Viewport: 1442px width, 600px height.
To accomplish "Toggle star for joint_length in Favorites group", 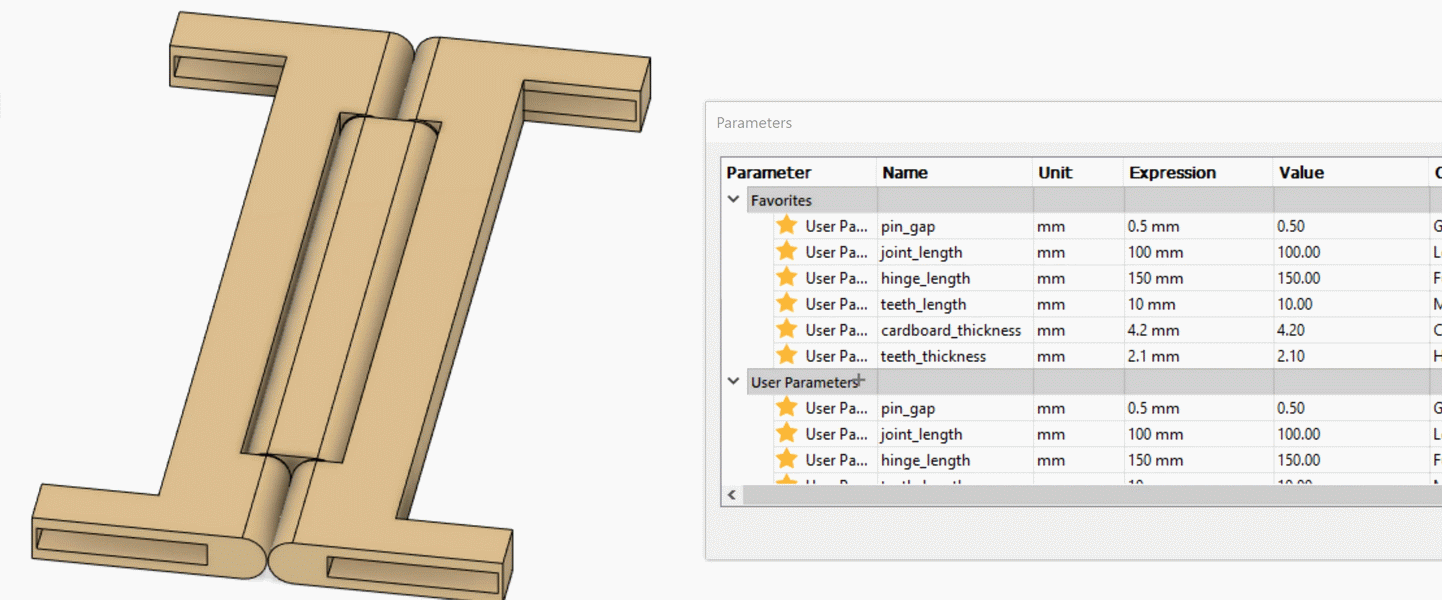I will [786, 251].
